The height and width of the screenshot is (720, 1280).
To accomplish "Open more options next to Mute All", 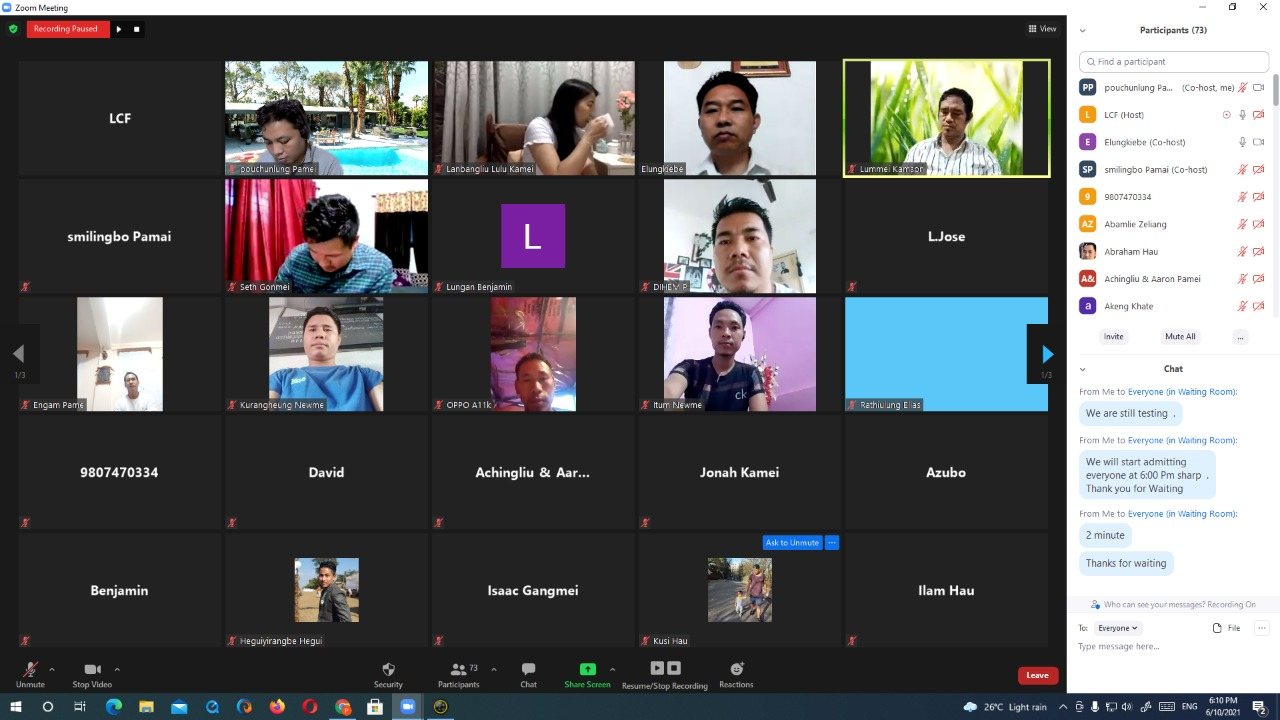I will click(1240, 337).
